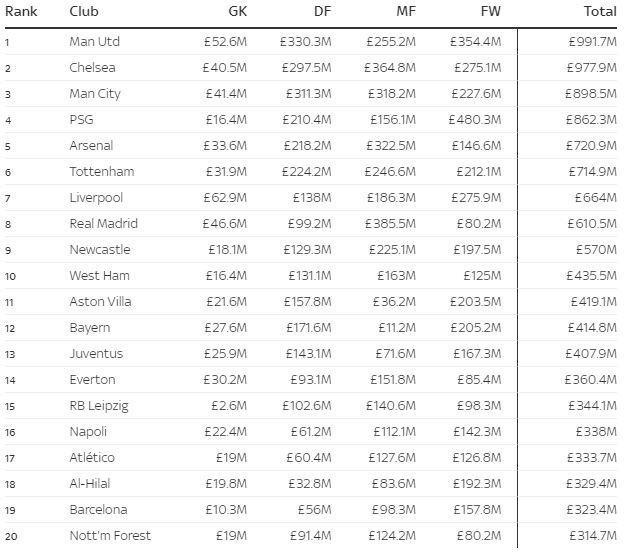Viewport: 625px width, 554px height.
Task: Click the Club column header
Action: click(84, 11)
